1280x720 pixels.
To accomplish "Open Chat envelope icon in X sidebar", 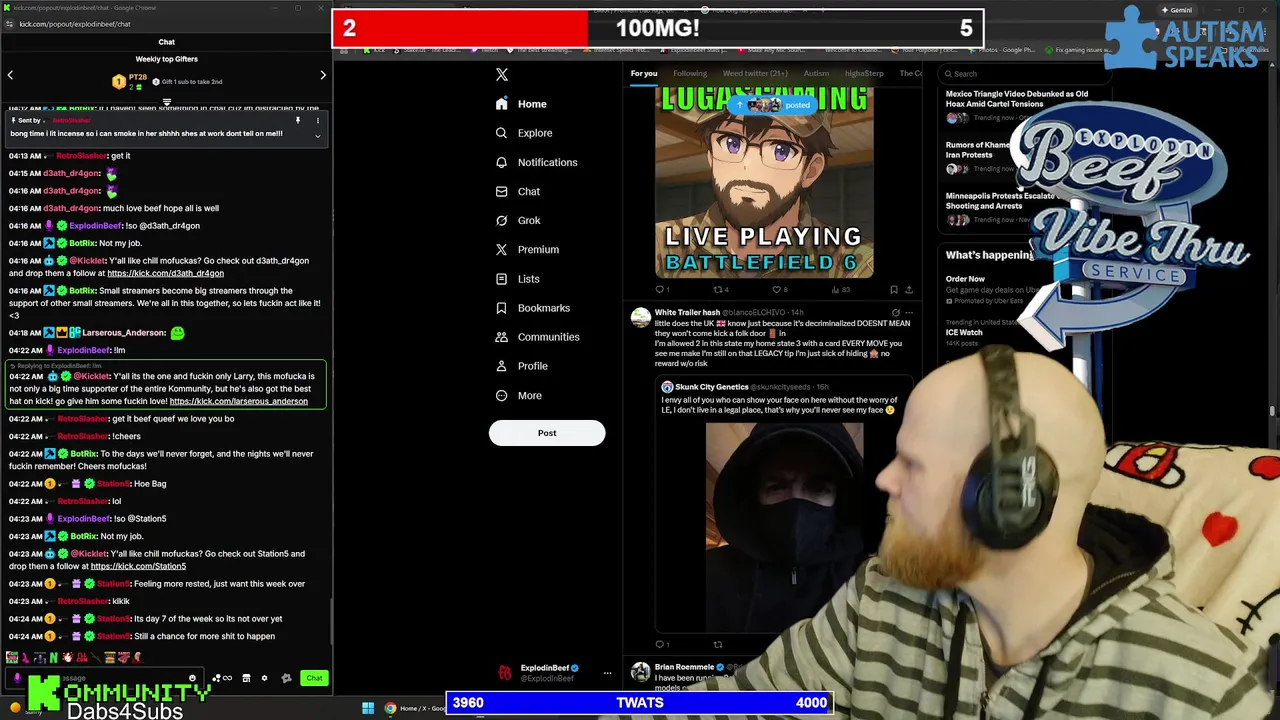I will (x=501, y=191).
